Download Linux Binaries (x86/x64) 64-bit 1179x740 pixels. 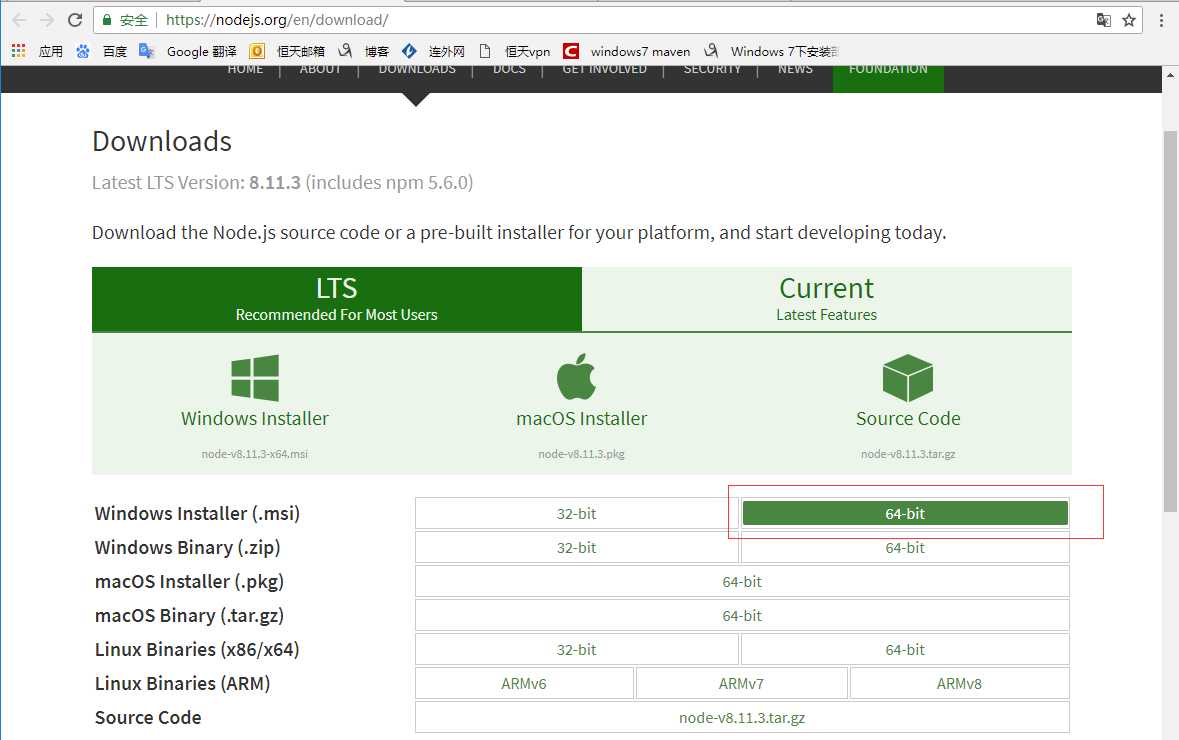tap(905, 649)
